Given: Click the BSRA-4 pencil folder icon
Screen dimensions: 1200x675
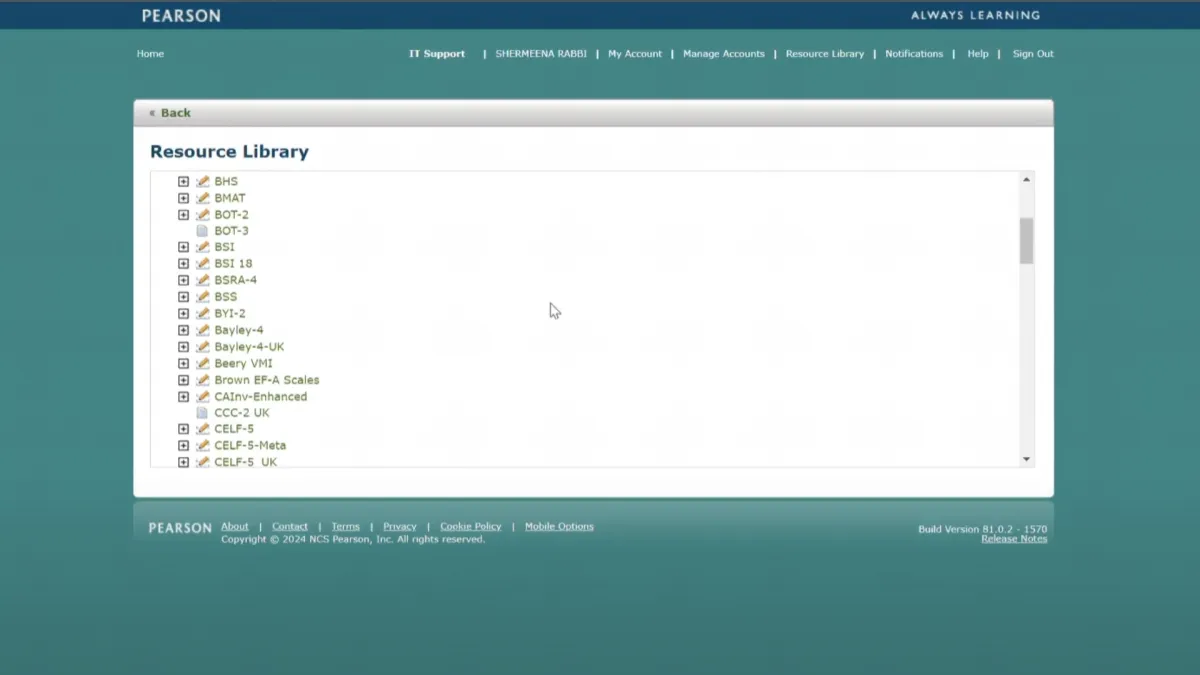Looking at the screenshot, I should tap(202, 280).
